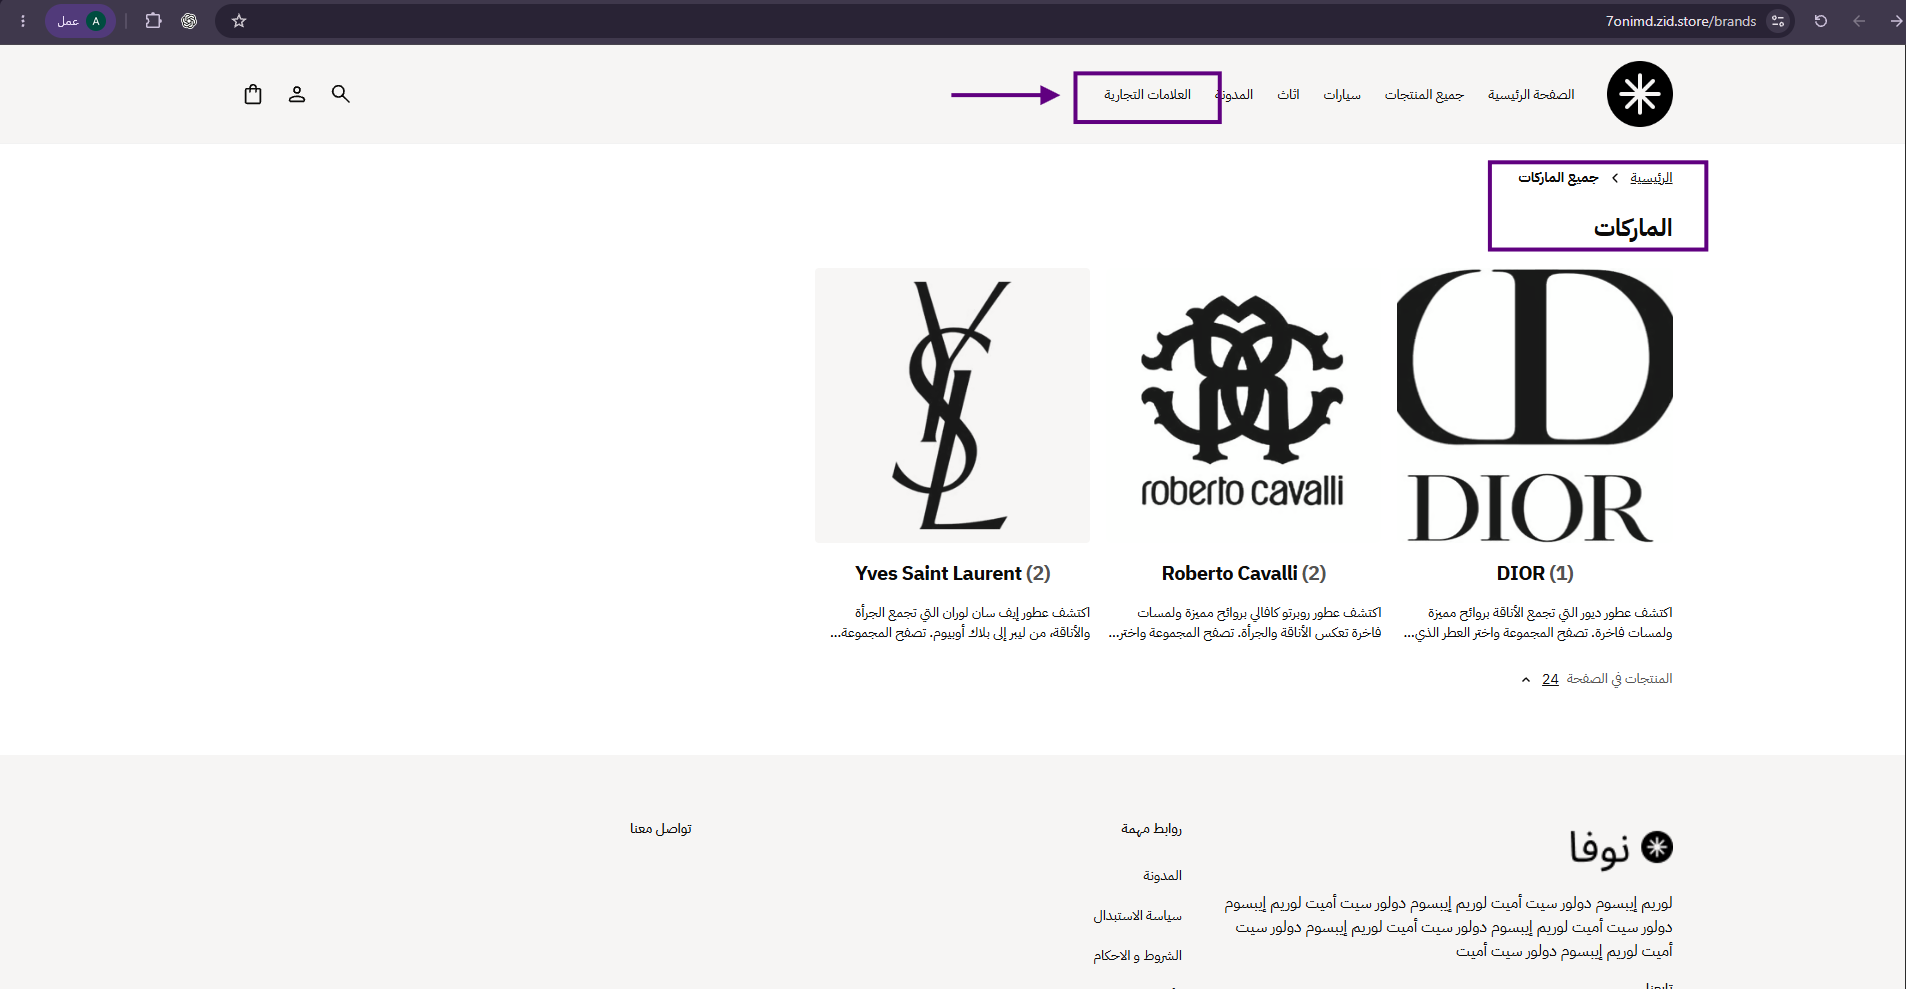The height and width of the screenshot is (989, 1906).
Task: Open the user account icon
Action: 297,94
